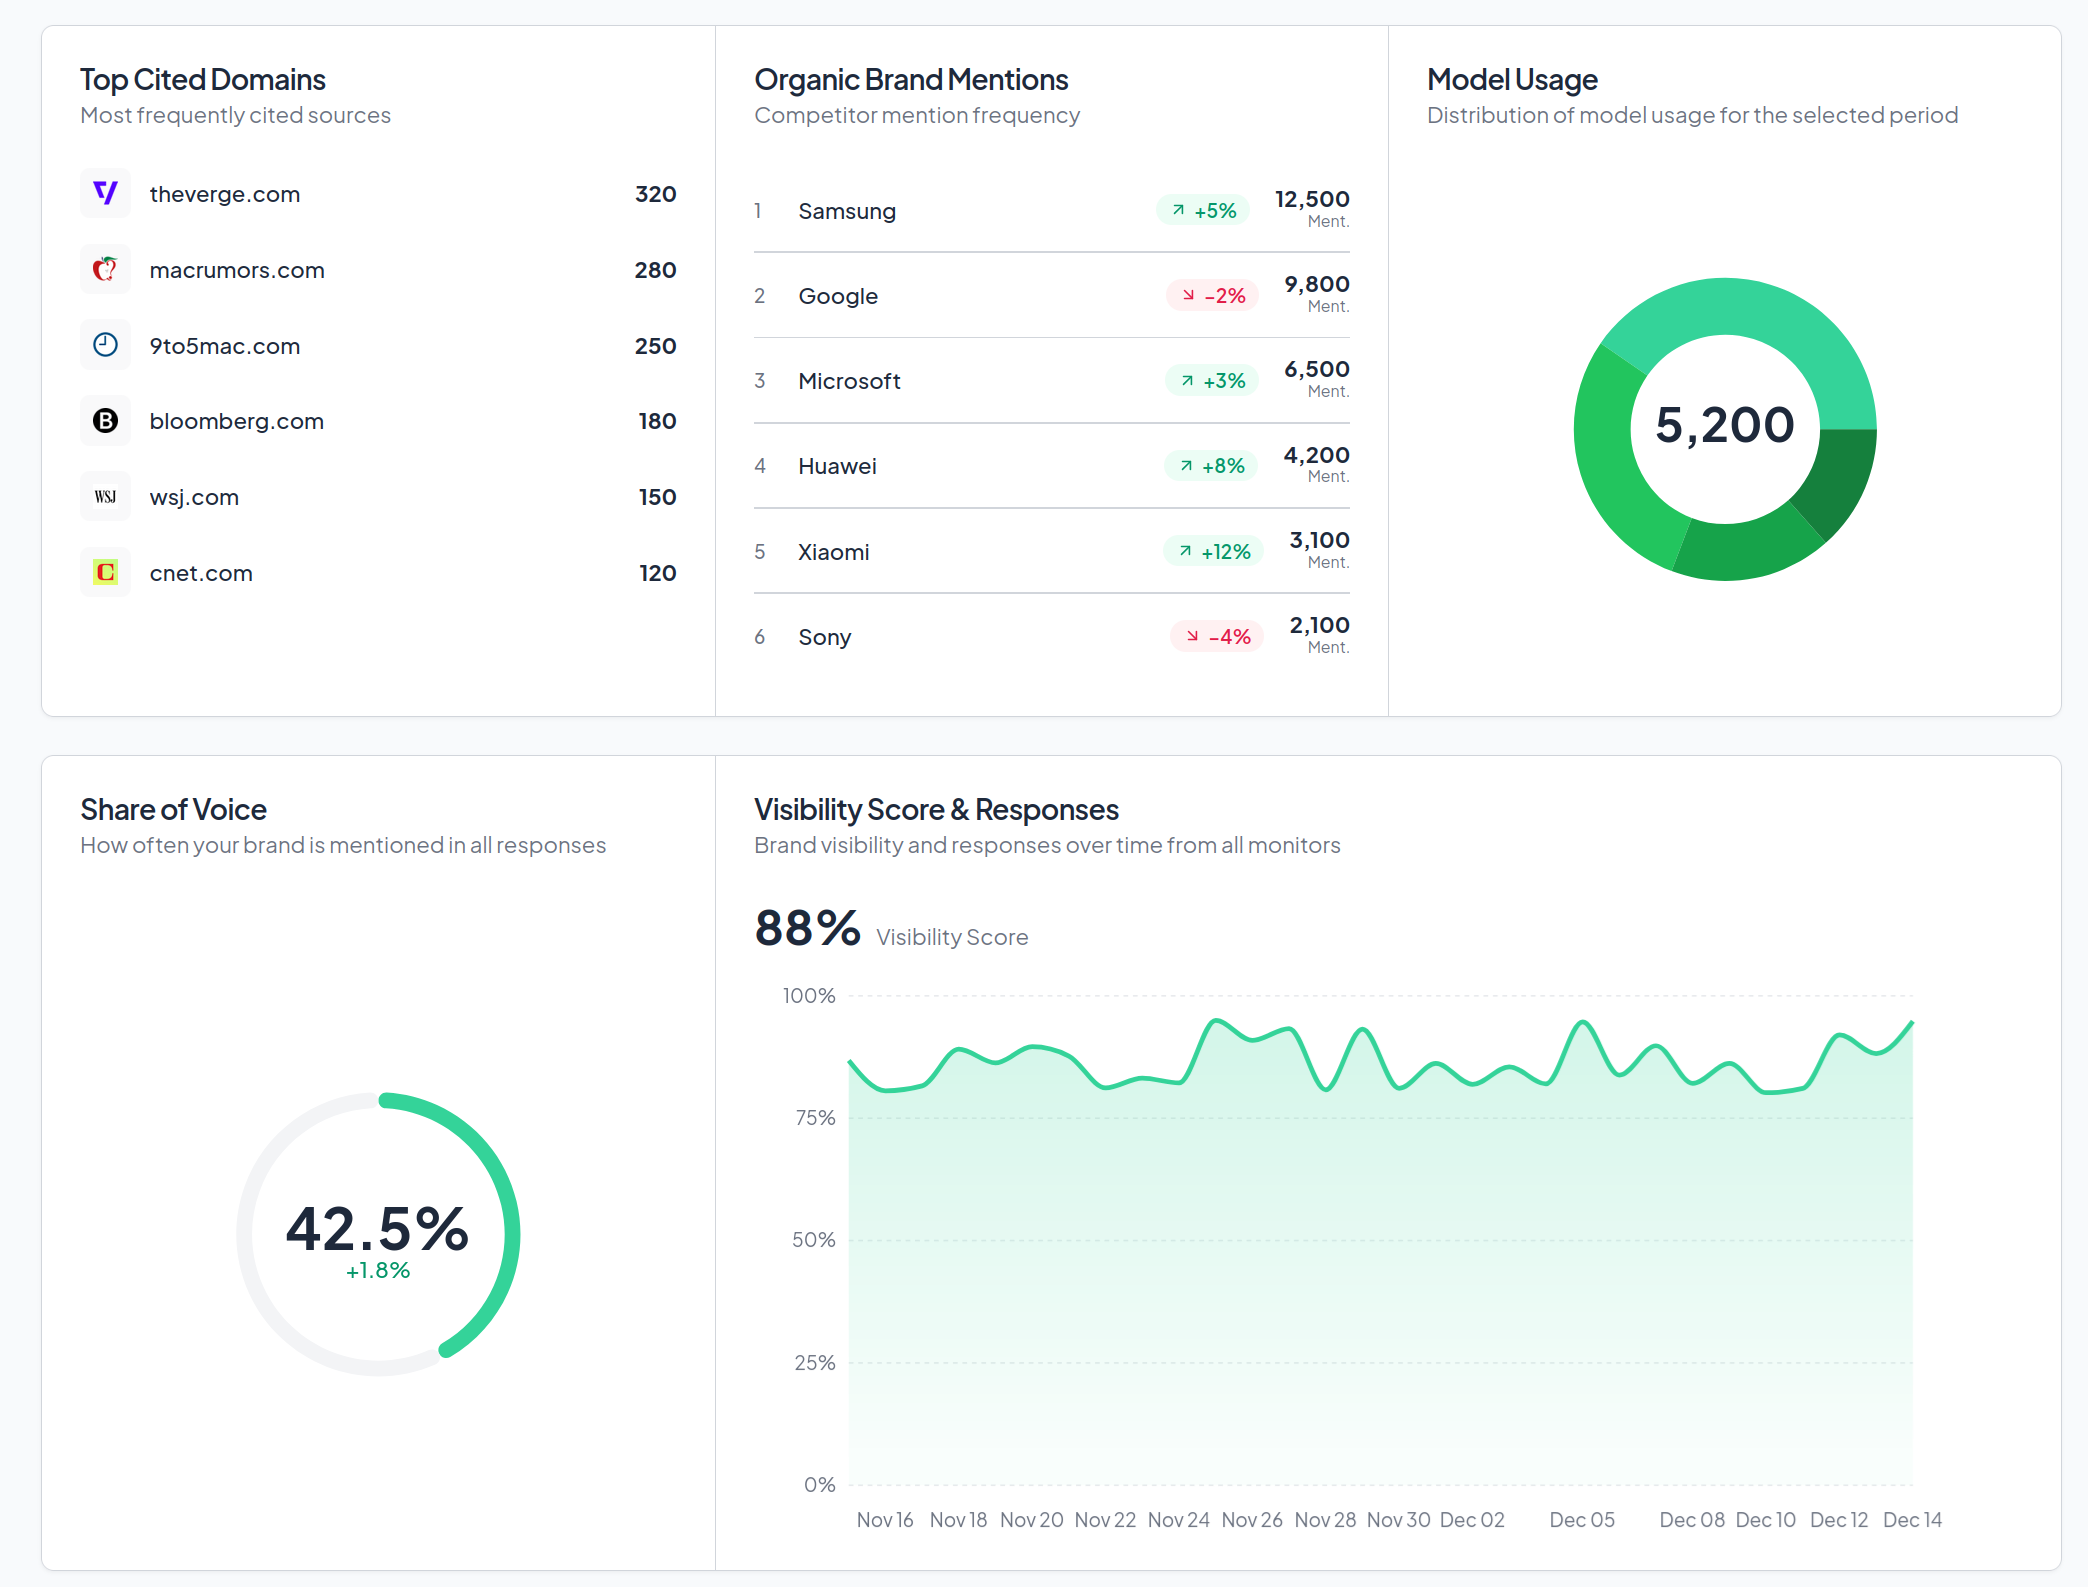Click Xiaomi's +12% trend badge
This screenshot has width=2088, height=1587.
pos(1213,552)
